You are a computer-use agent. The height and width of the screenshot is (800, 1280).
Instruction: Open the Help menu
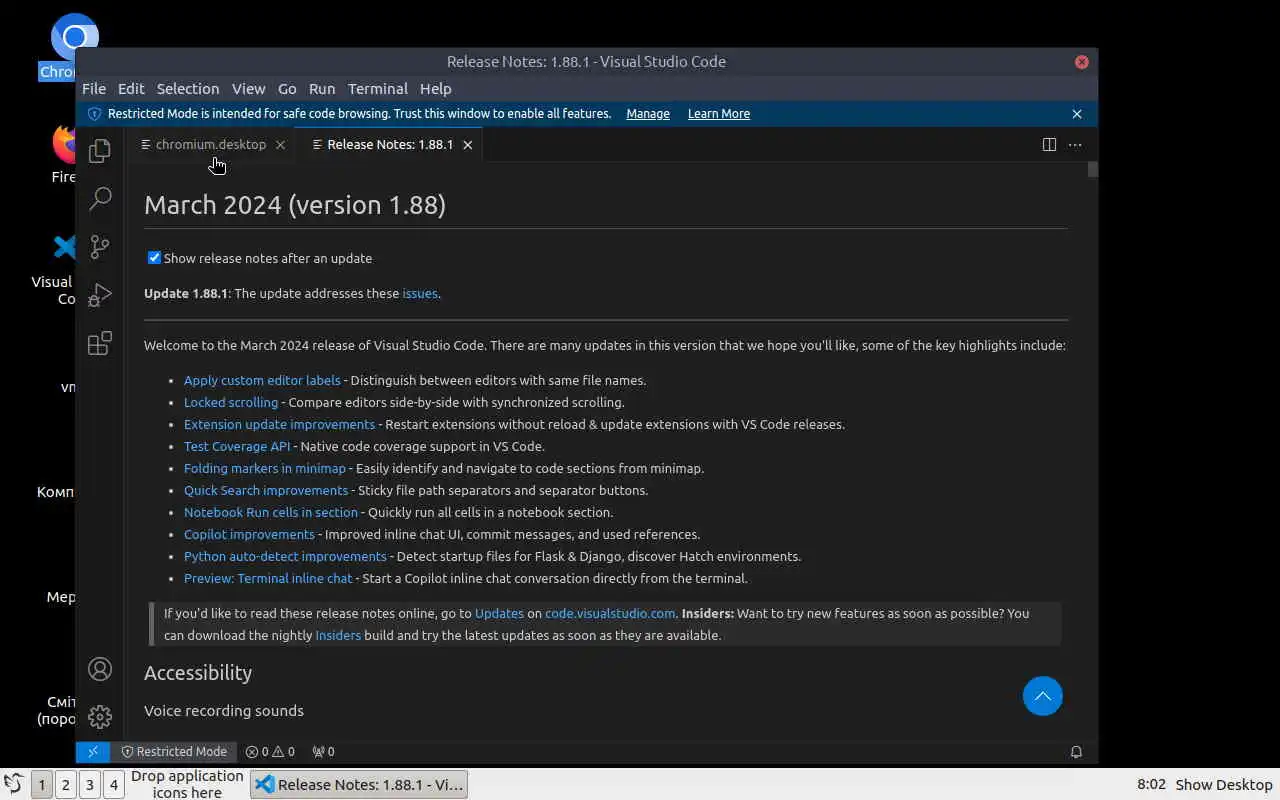click(436, 88)
